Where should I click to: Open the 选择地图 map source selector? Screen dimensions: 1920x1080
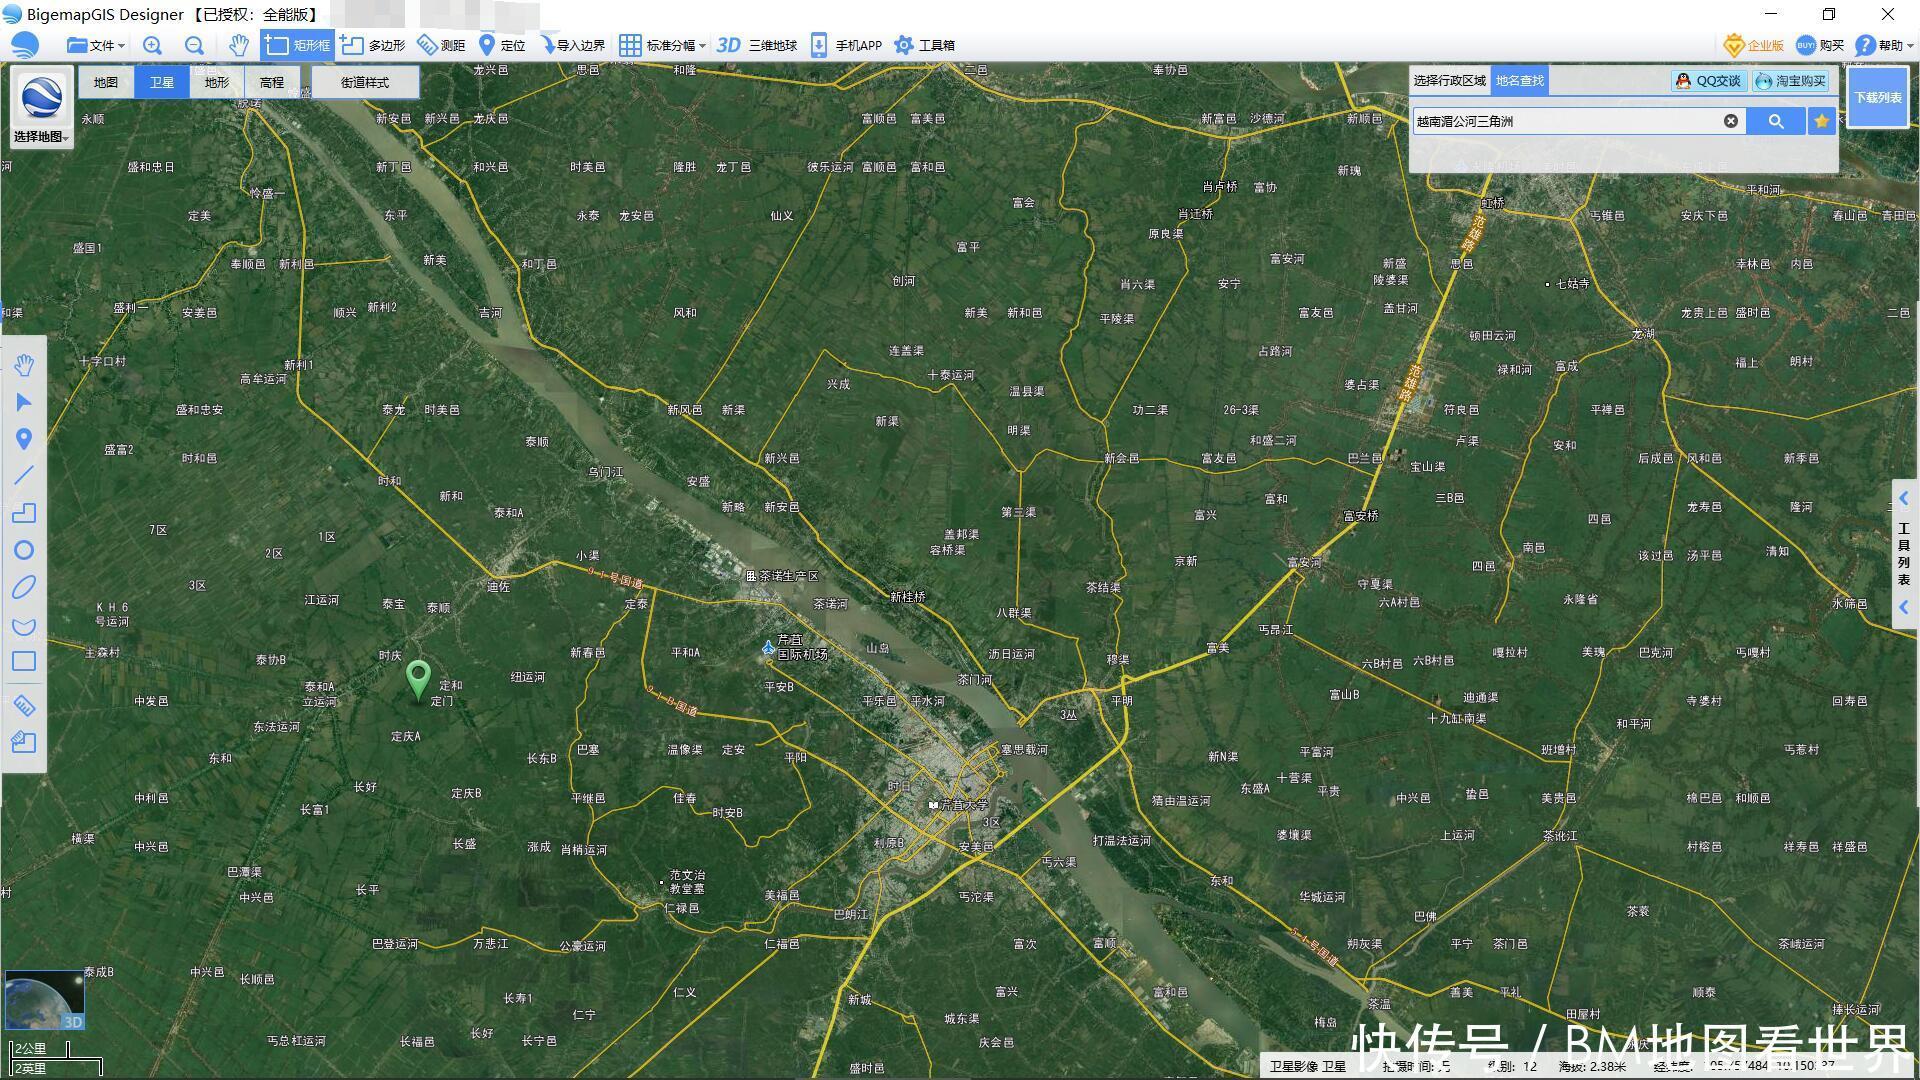tap(41, 110)
